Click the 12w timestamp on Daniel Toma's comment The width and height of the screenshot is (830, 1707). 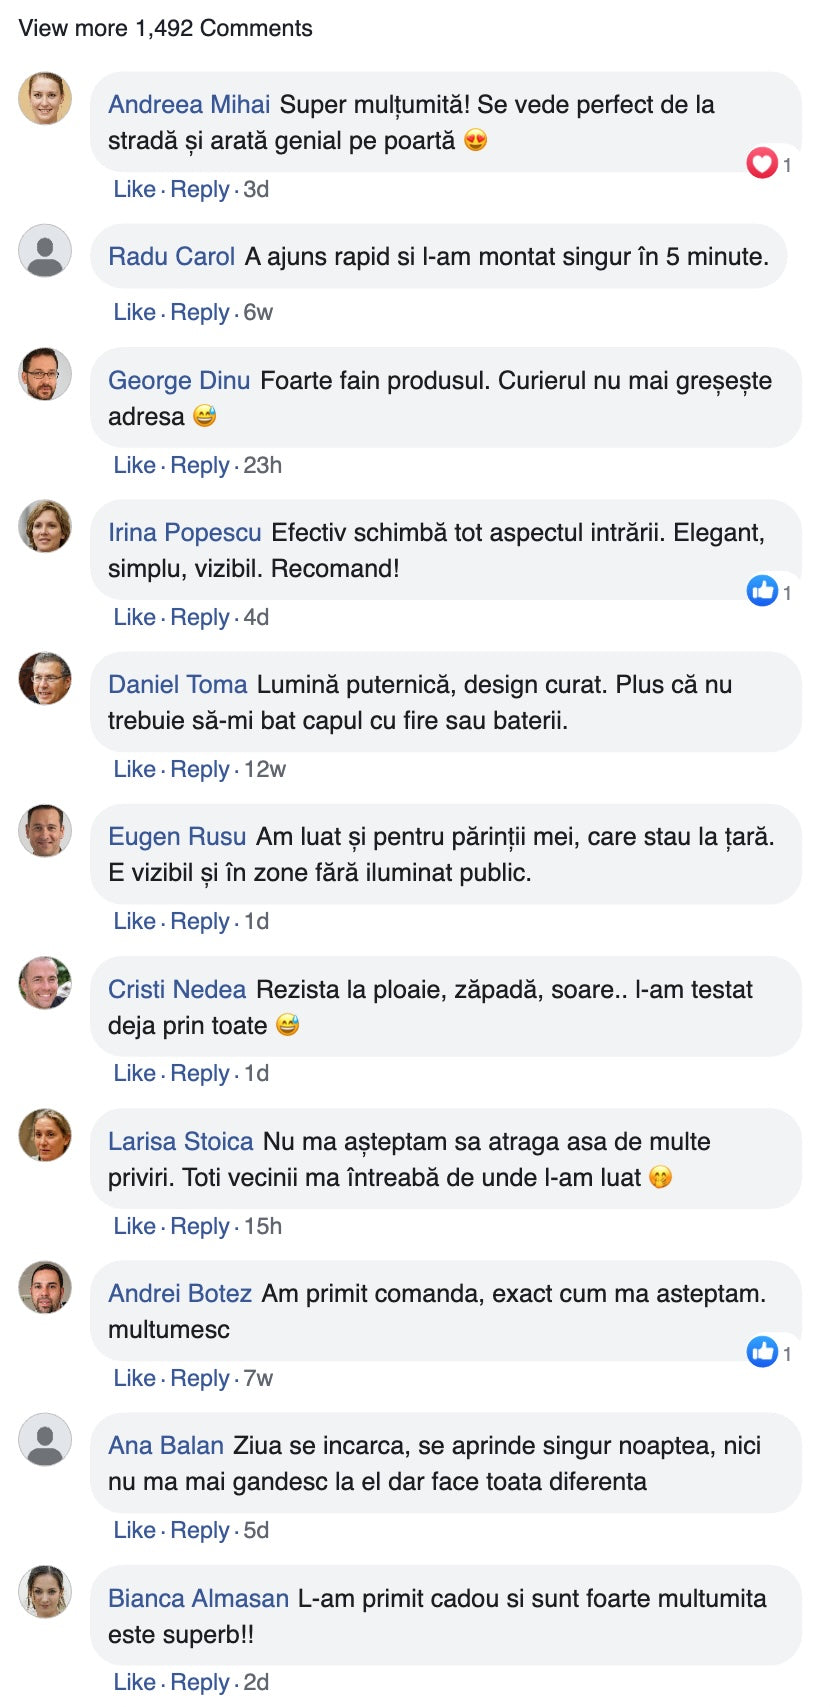click(265, 769)
